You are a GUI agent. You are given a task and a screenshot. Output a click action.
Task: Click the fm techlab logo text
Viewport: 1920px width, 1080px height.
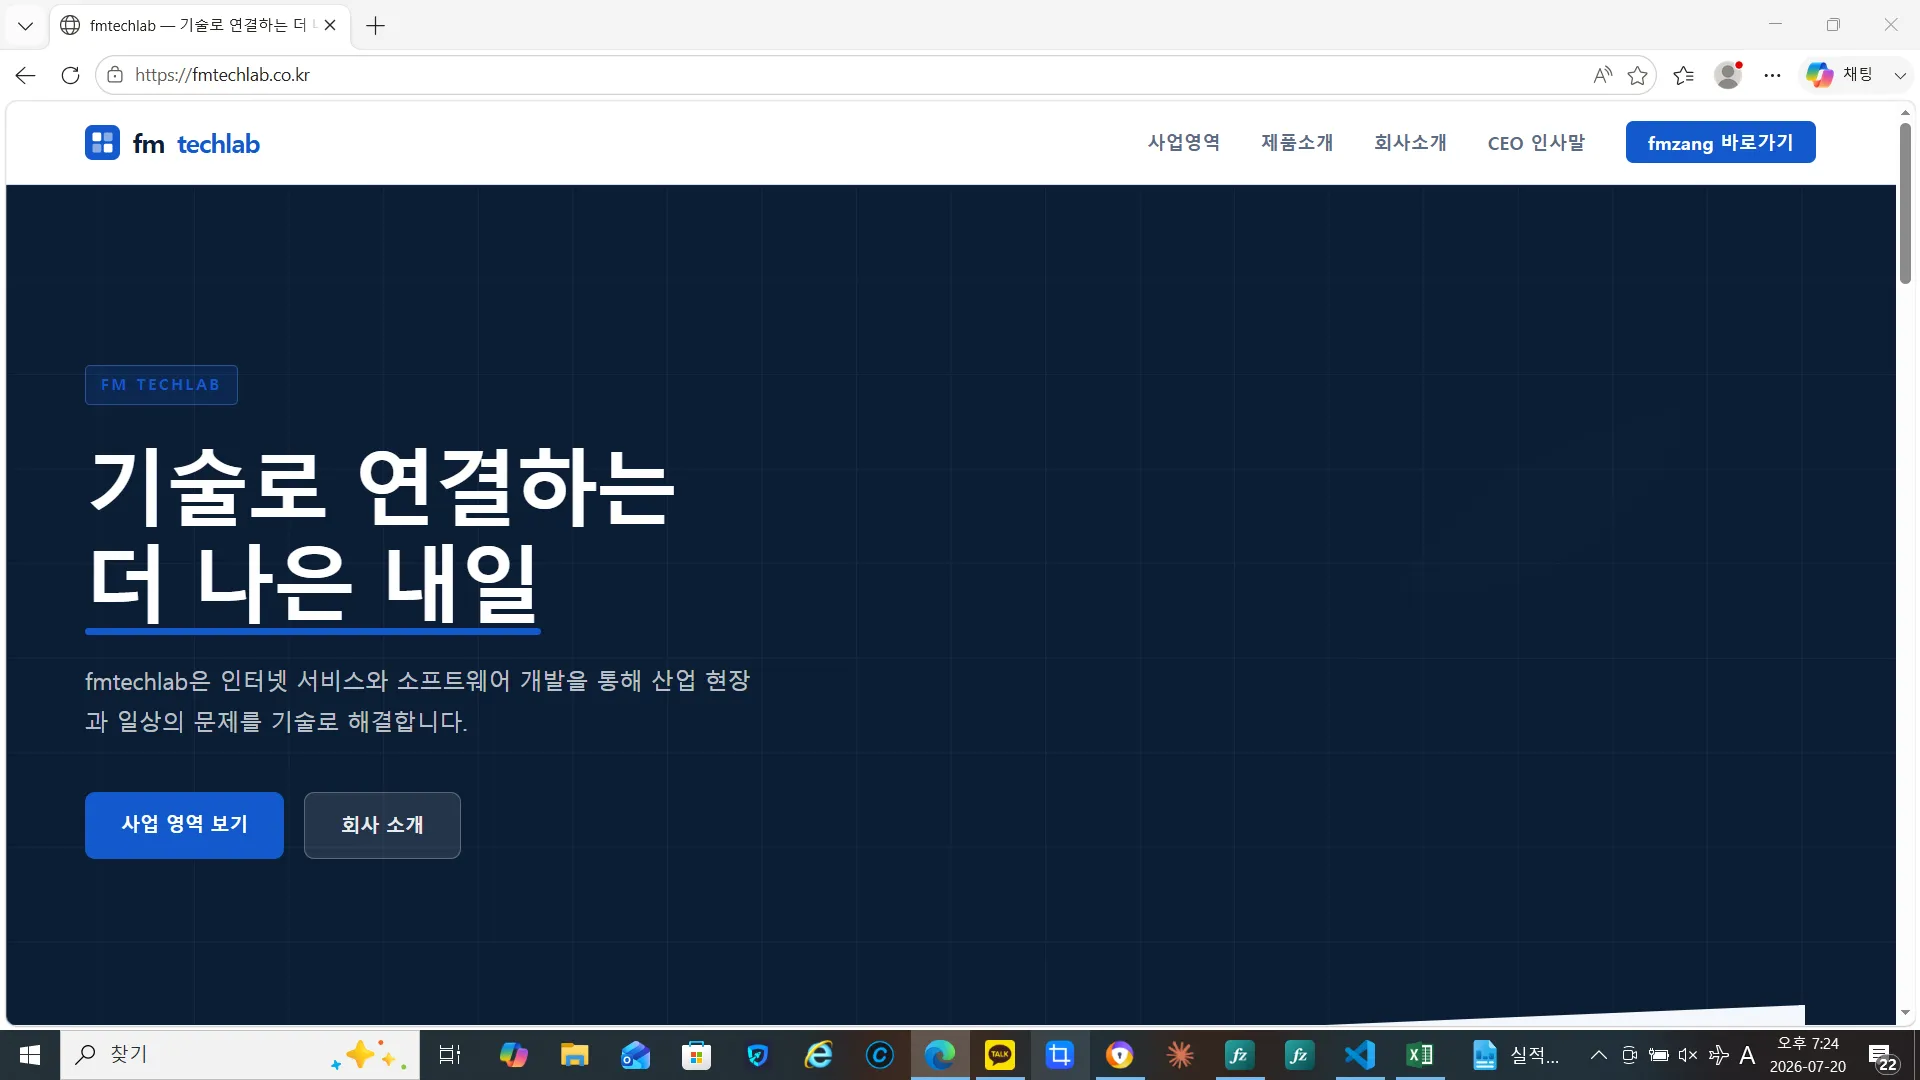196,144
